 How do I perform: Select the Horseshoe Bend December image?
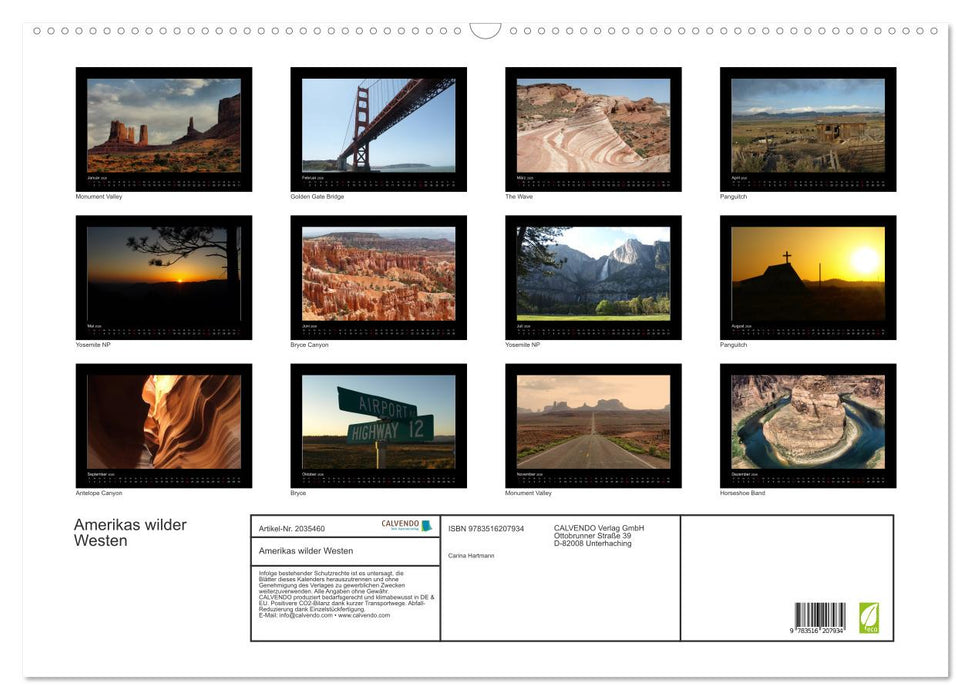[808, 424]
